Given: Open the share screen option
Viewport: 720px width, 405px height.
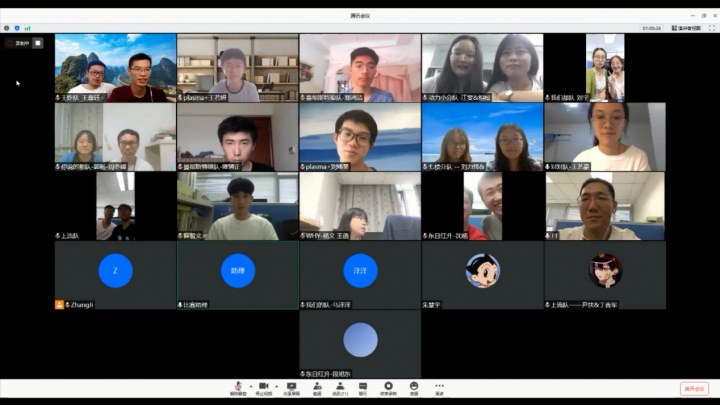Looking at the screenshot, I should click(292, 386).
